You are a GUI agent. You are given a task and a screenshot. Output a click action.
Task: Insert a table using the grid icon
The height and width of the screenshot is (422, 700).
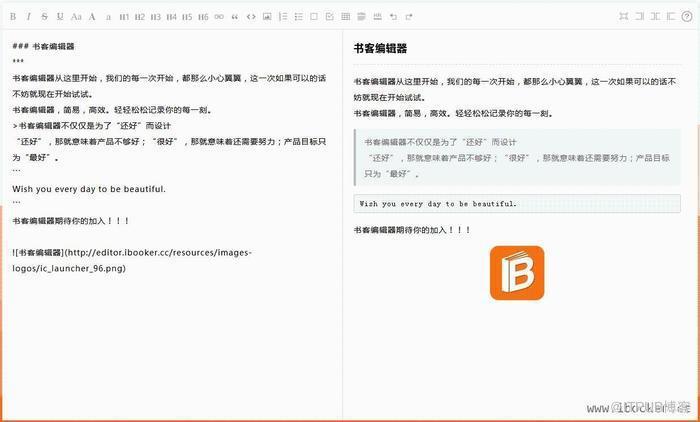point(346,17)
